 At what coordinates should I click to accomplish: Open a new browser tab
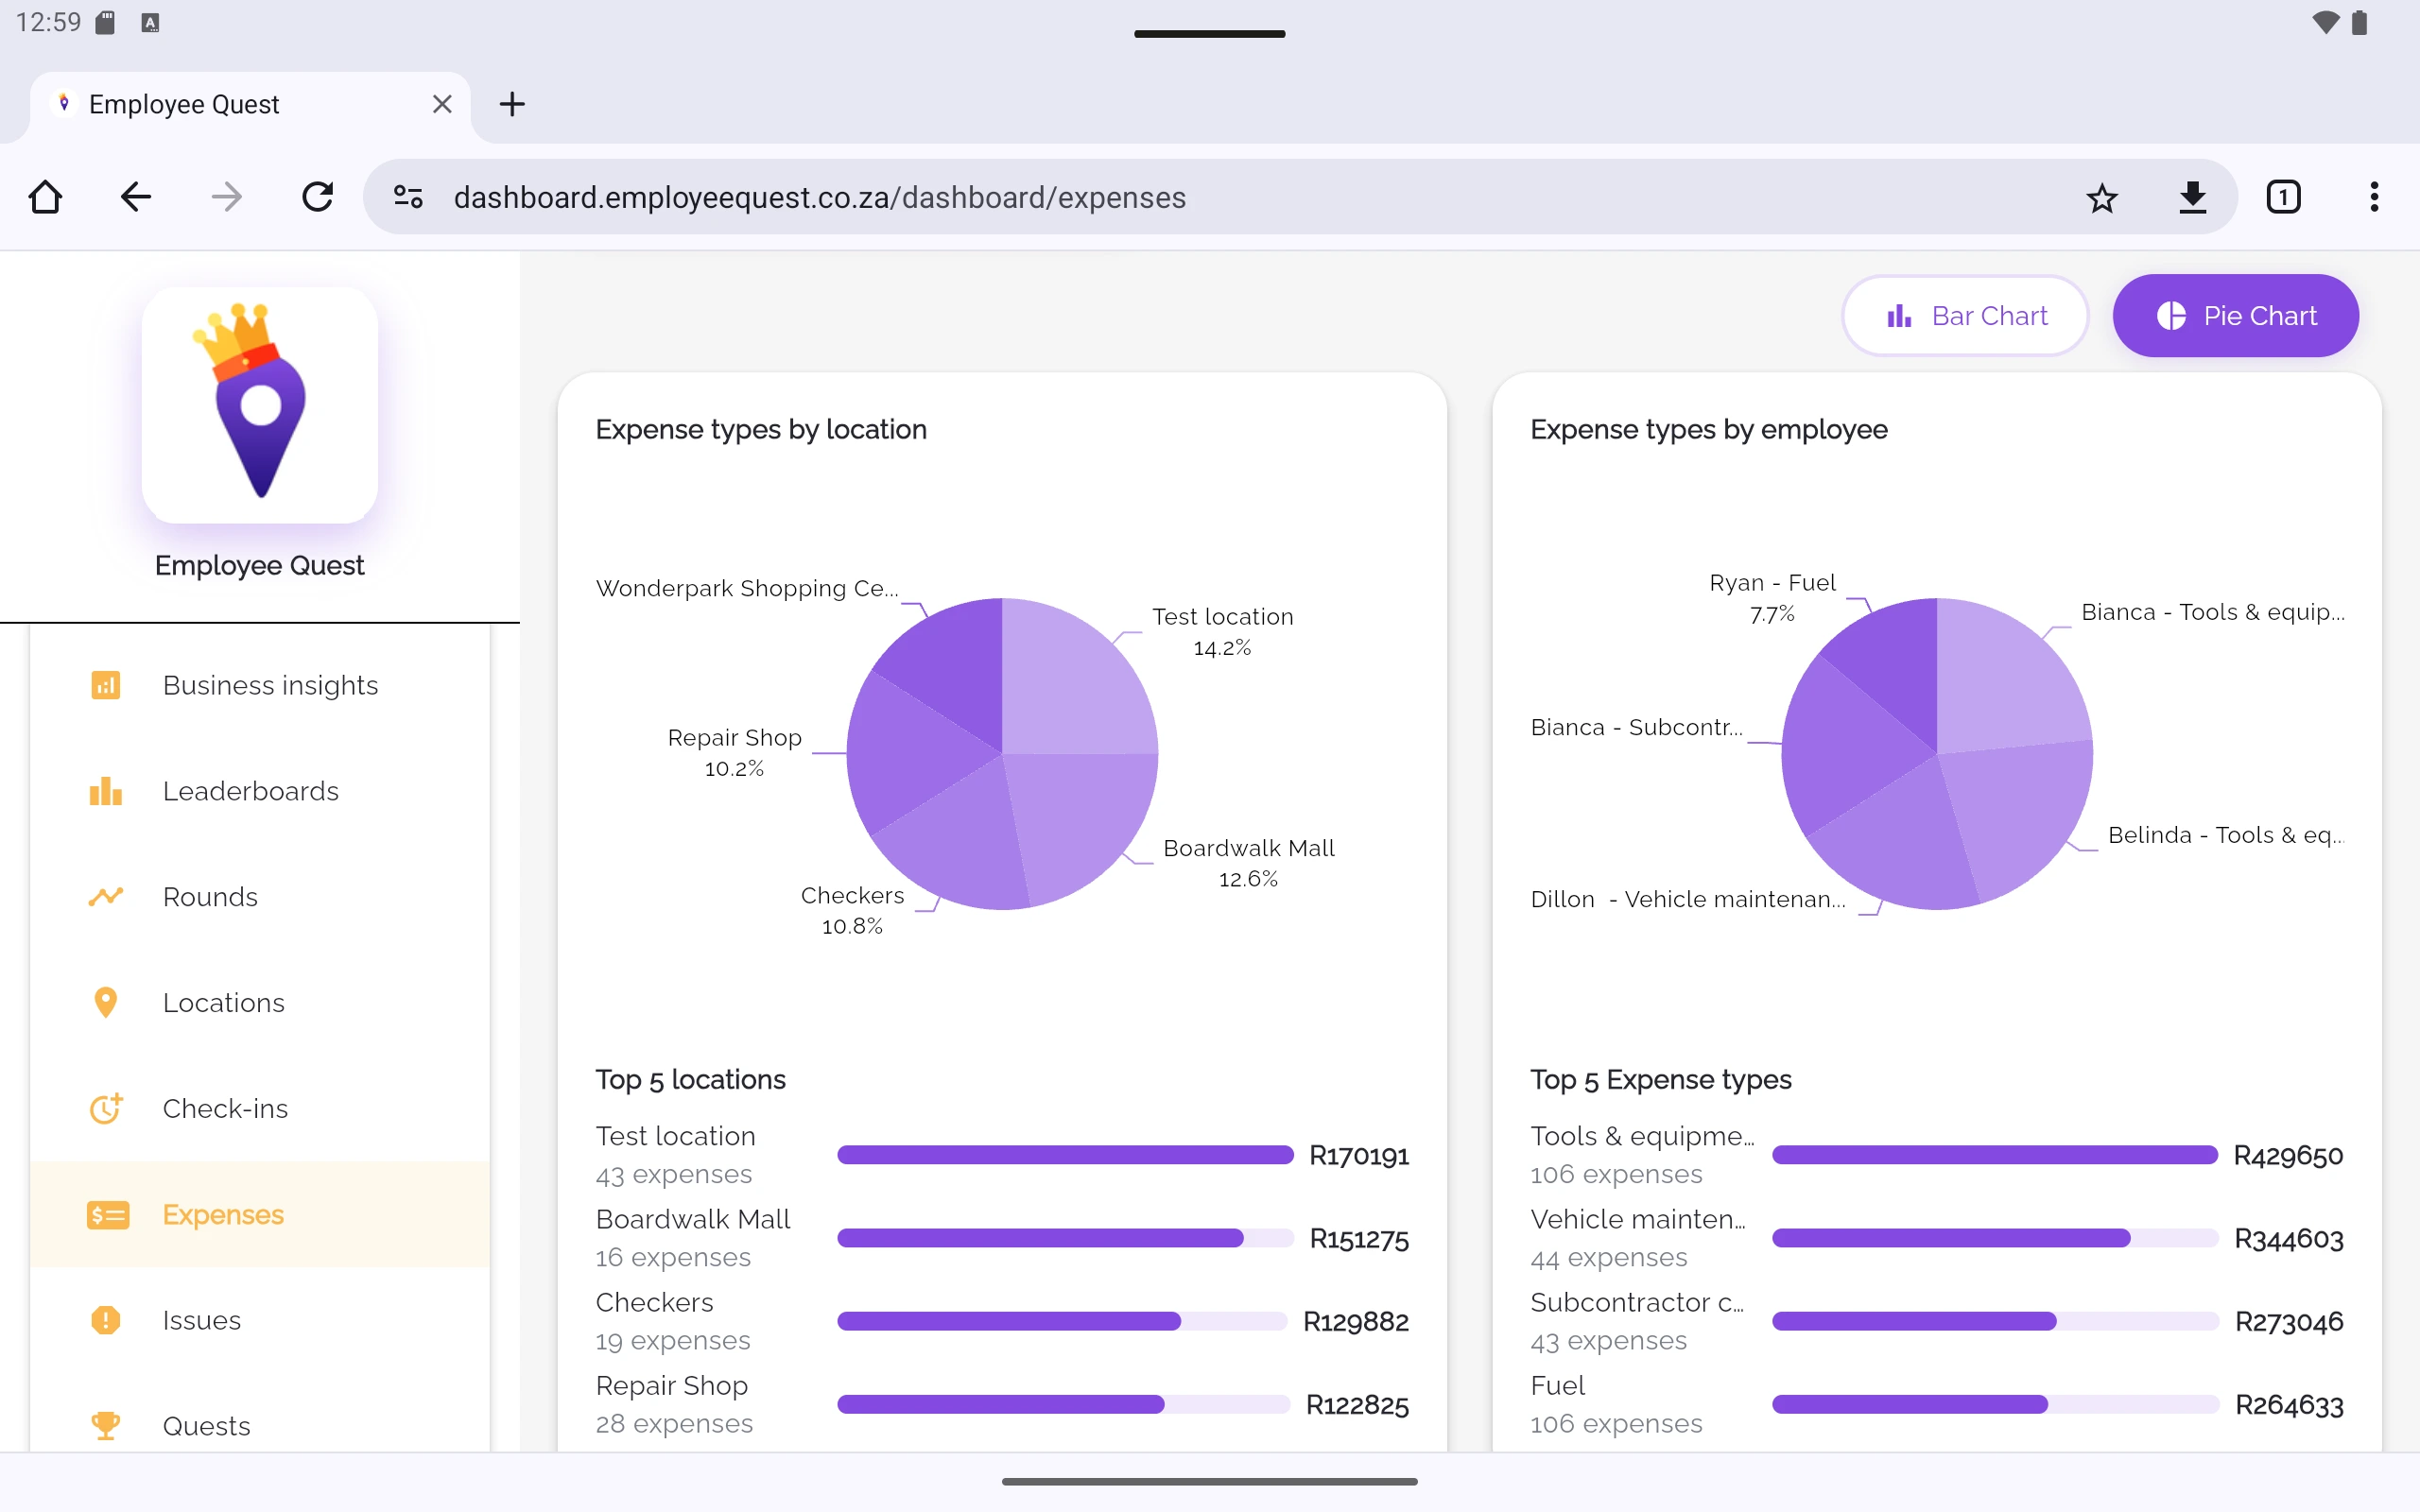coord(512,103)
